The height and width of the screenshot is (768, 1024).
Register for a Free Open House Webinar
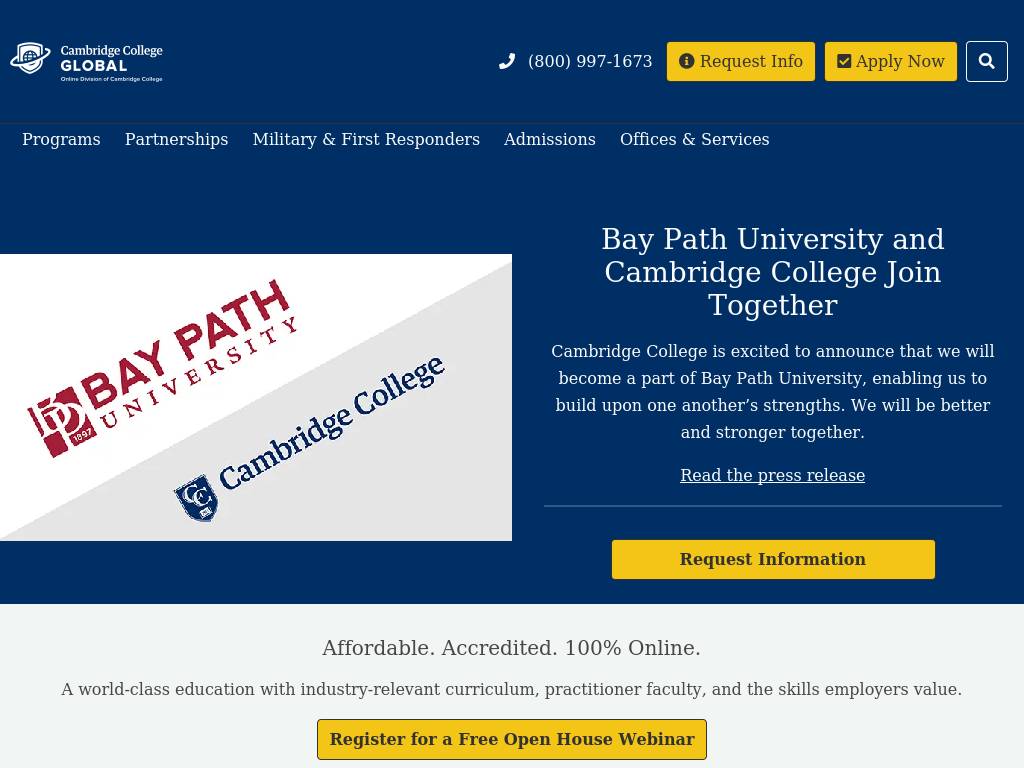[512, 739]
